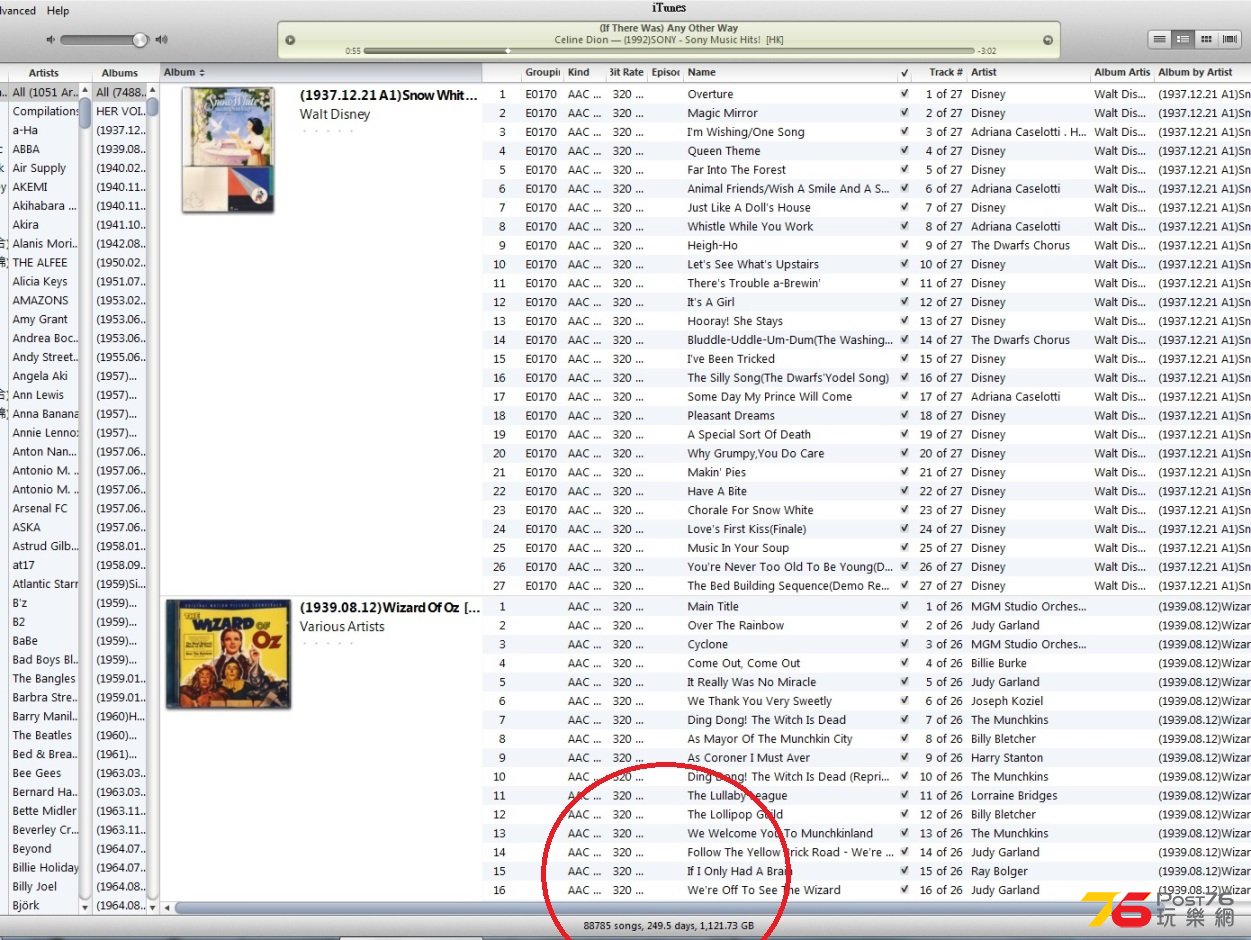Click the Wizard Of Oz album artwork
Screen dimensions: 1251x940
coord(228,654)
